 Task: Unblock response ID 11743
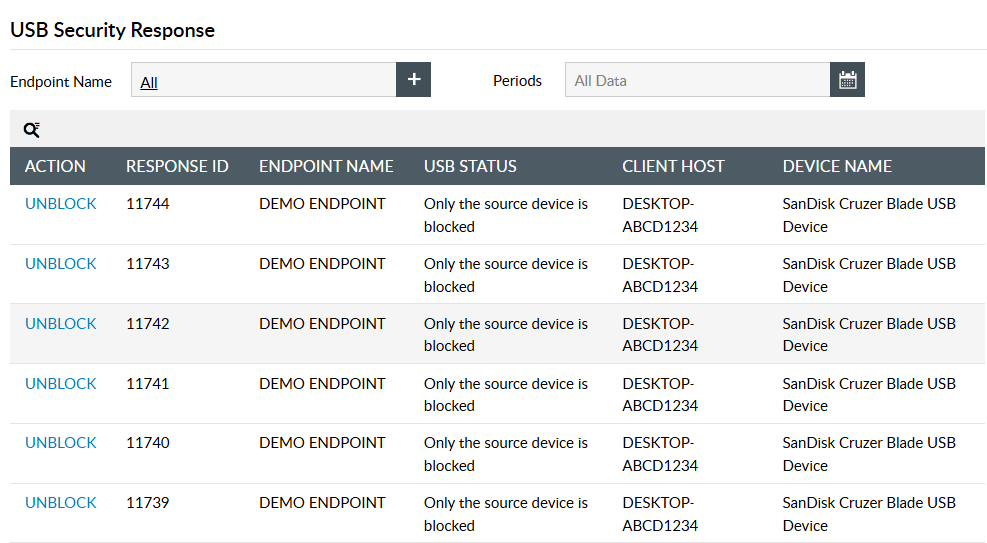[61, 264]
